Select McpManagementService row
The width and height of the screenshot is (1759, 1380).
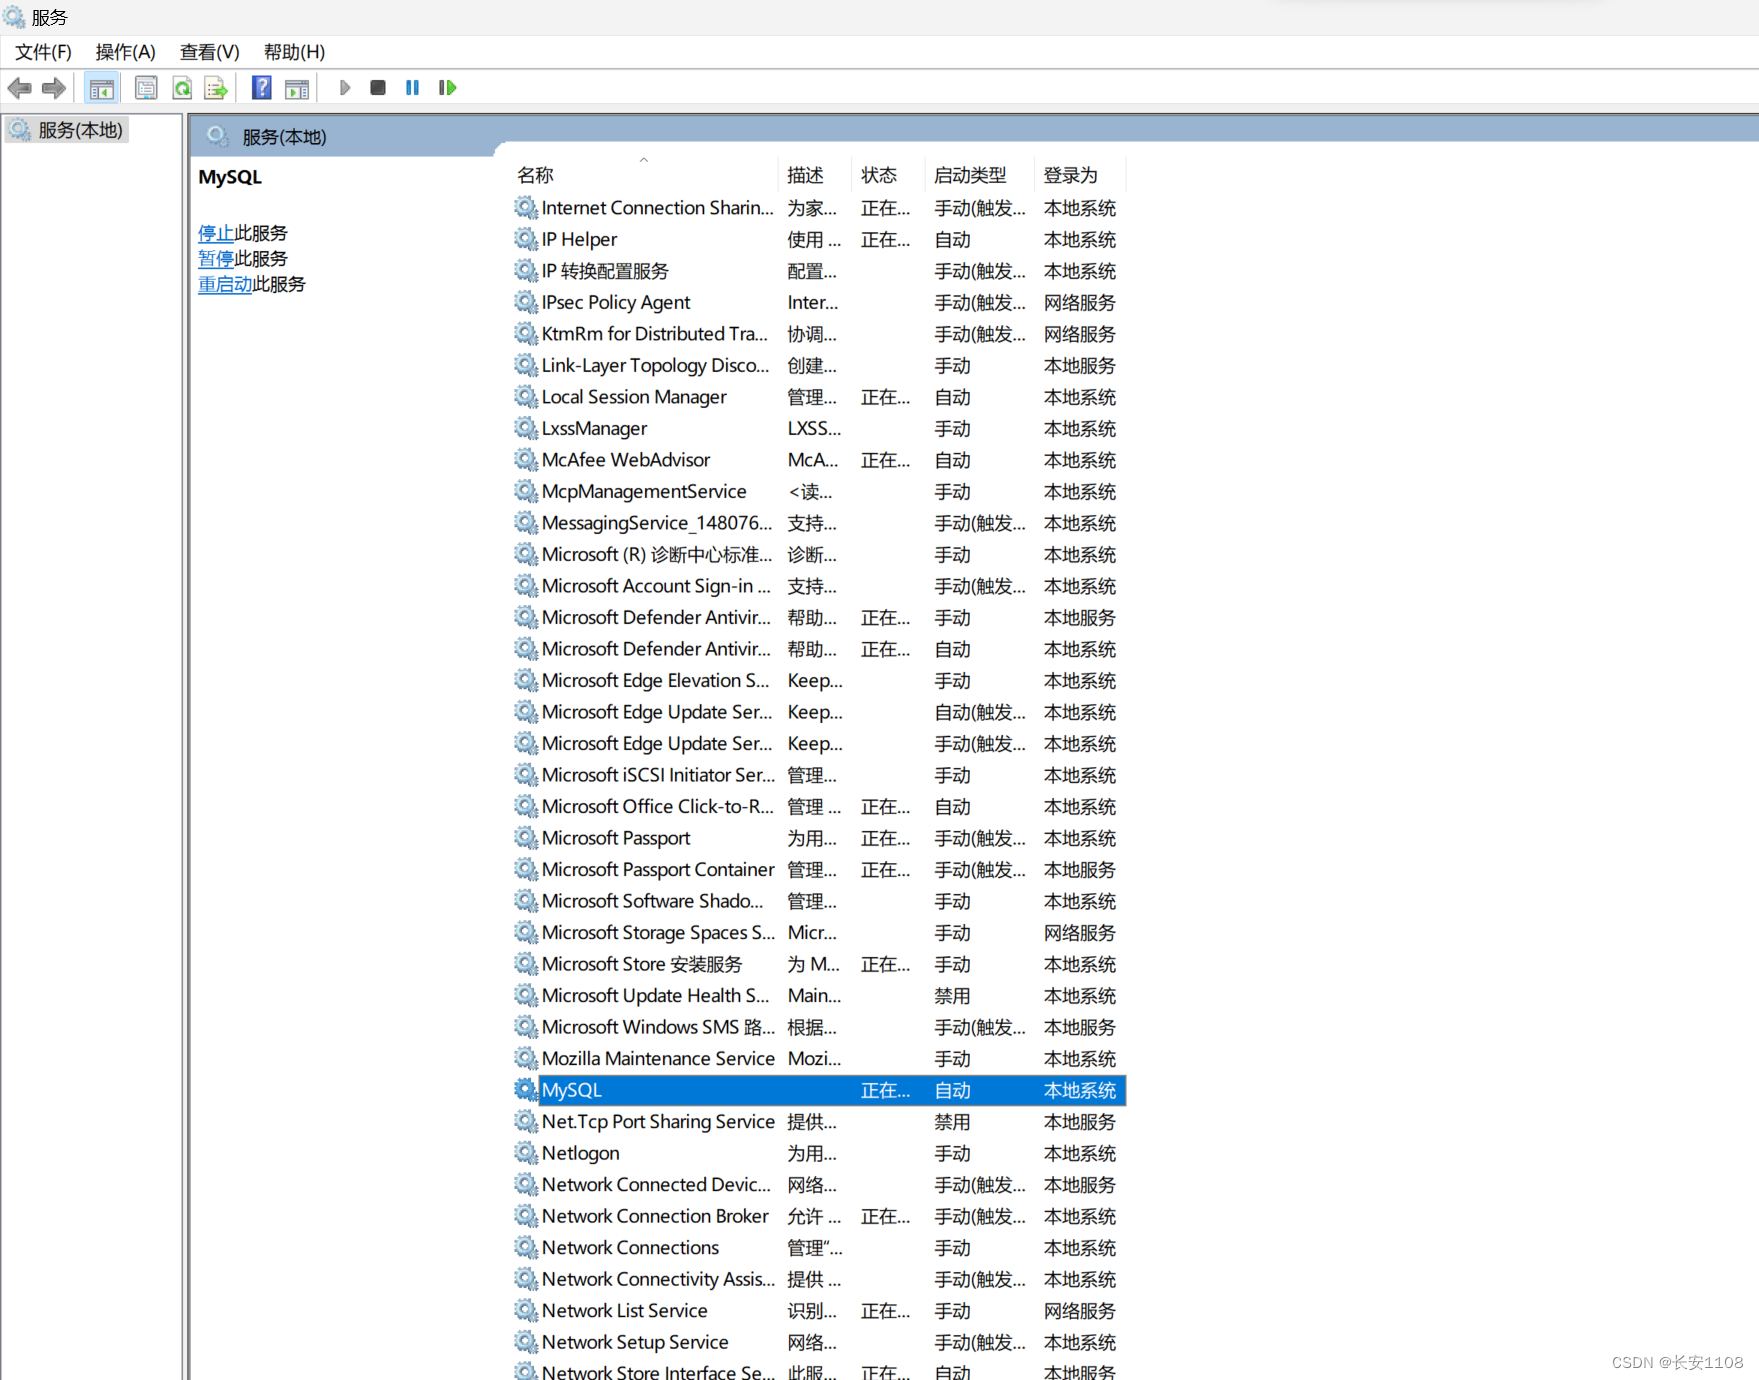[820, 491]
